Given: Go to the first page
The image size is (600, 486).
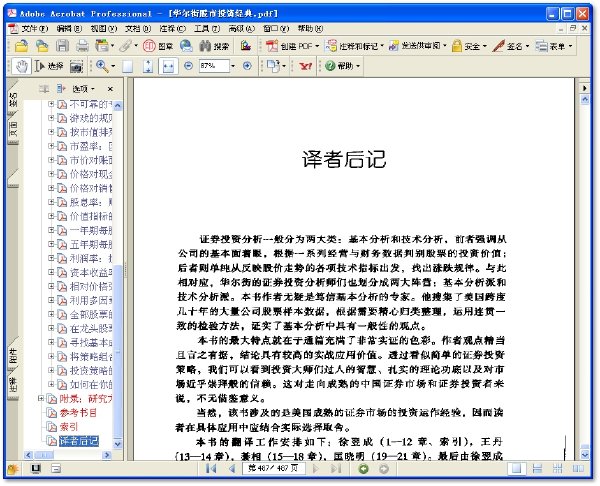Looking at the screenshot, I should click(211, 468).
